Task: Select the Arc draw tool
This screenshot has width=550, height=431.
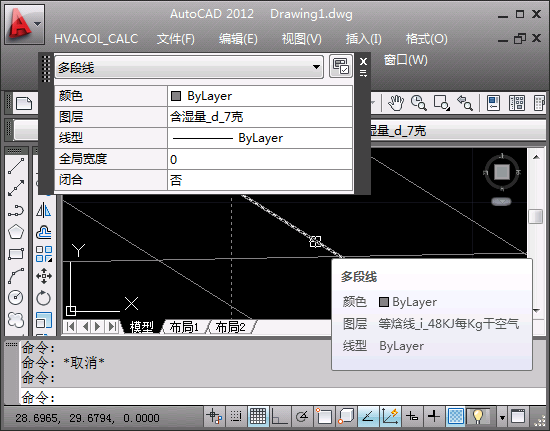Action: (x=16, y=276)
